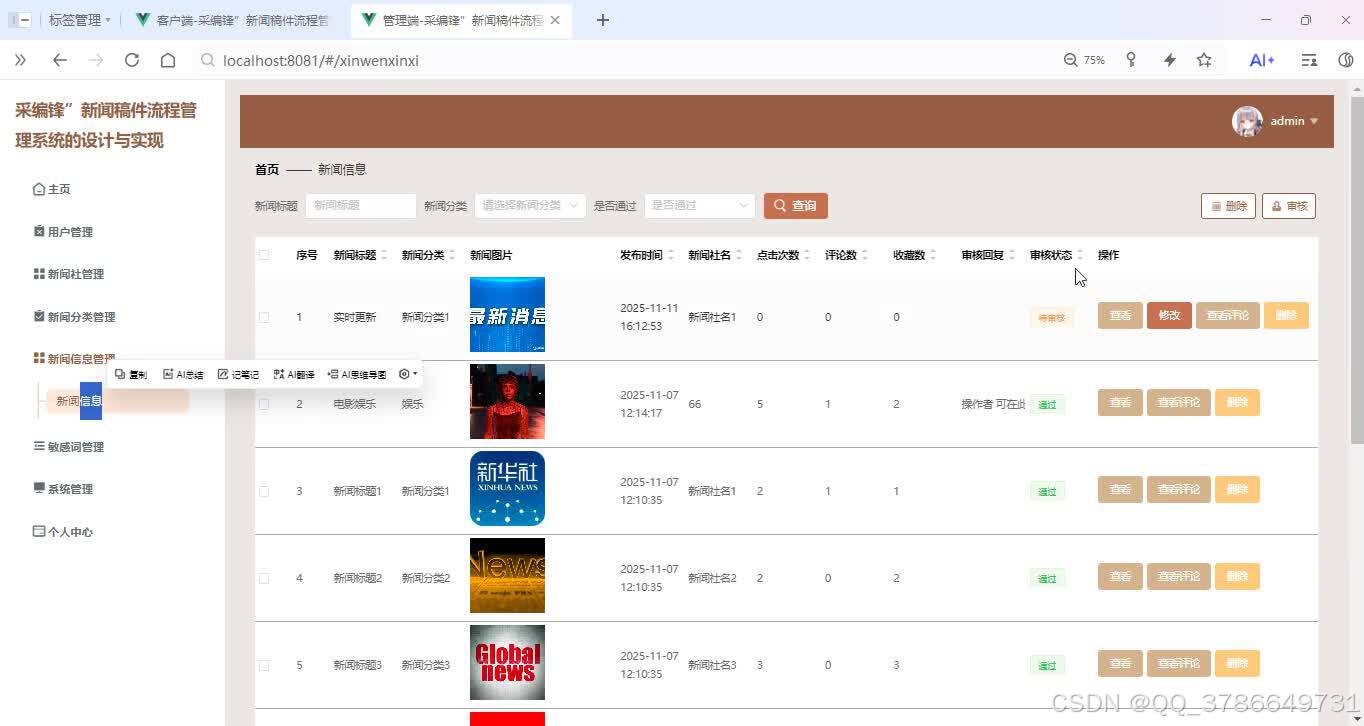This screenshot has height=726, width=1364.
Task: Click 修改 for 实时更新 row
Action: [x=1169, y=316]
